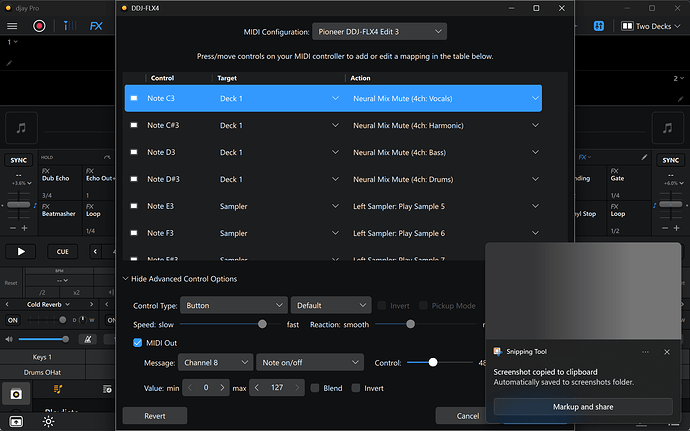Image resolution: width=690 pixels, height=431 pixels.
Task: Enable the Blend checkbox
Action: point(315,387)
